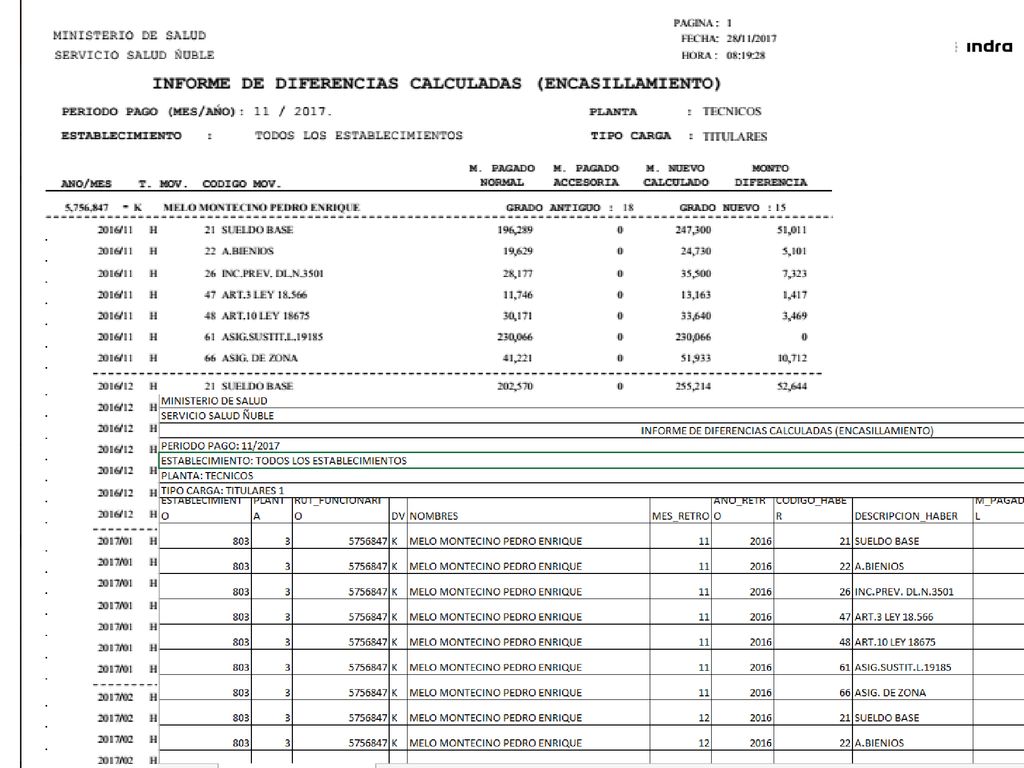Click the calculated amount 255,214
Image resolution: width=1024 pixels, height=768 pixels.
click(x=694, y=386)
